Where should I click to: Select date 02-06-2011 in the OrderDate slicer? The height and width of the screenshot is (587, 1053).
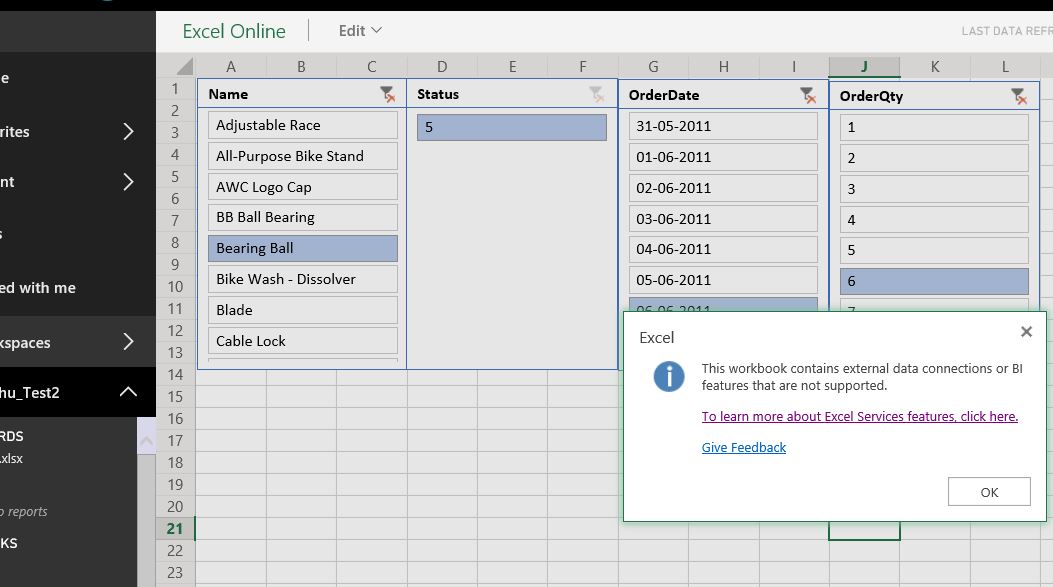(723, 188)
